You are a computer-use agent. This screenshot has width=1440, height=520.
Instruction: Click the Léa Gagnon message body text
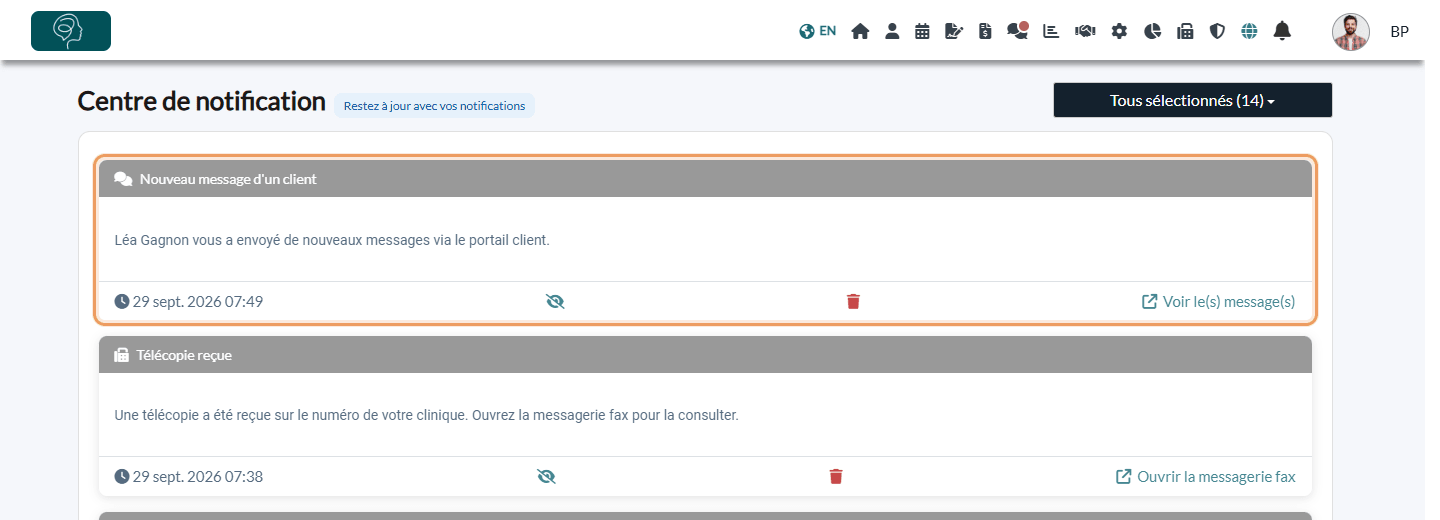[333, 240]
